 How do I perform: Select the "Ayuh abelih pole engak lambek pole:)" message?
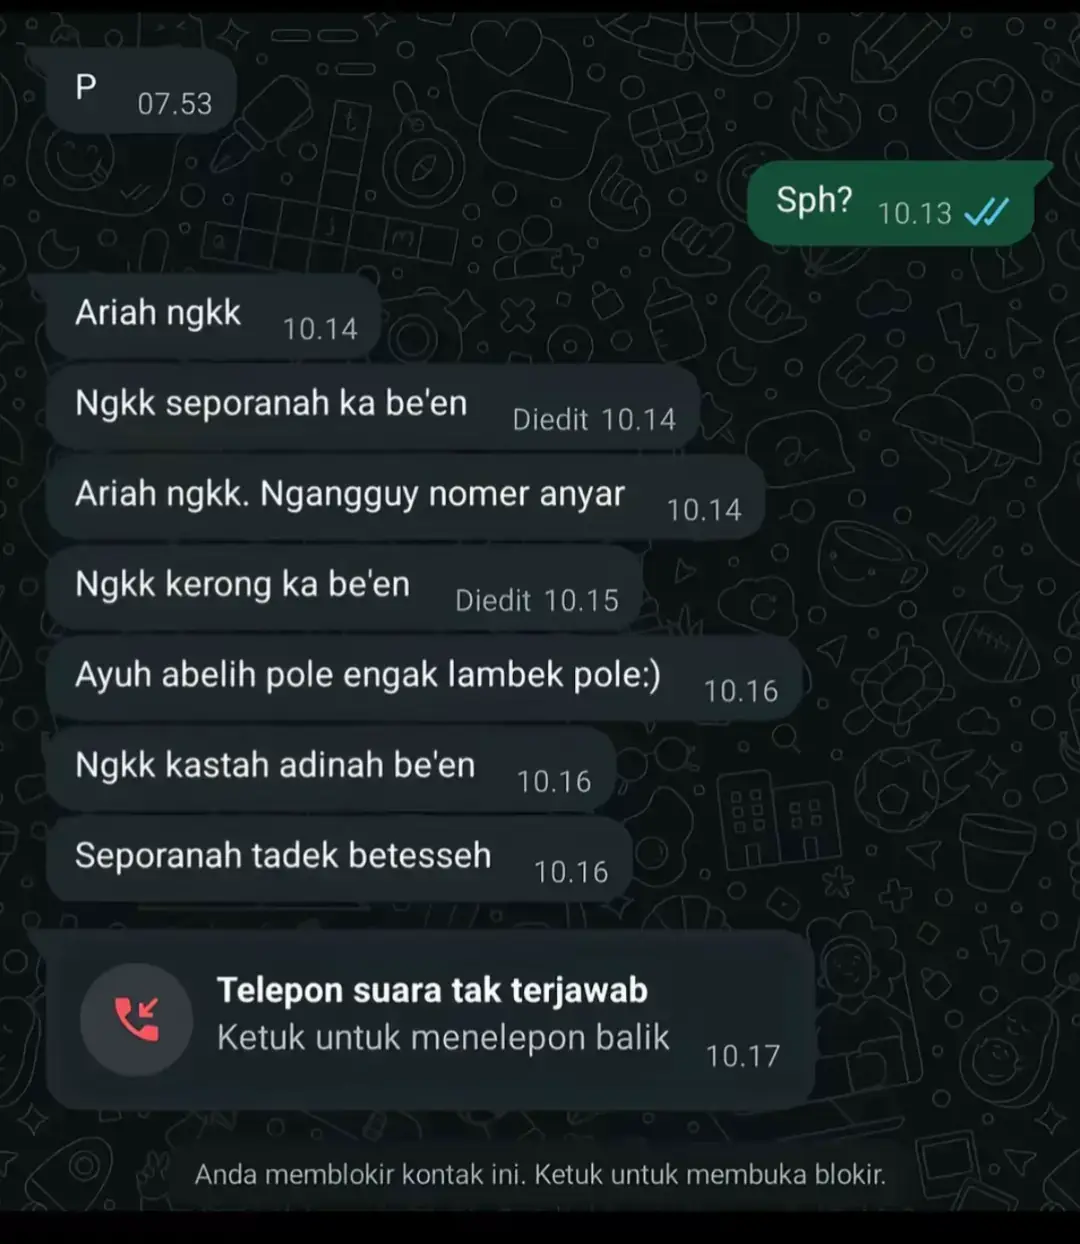point(424,679)
